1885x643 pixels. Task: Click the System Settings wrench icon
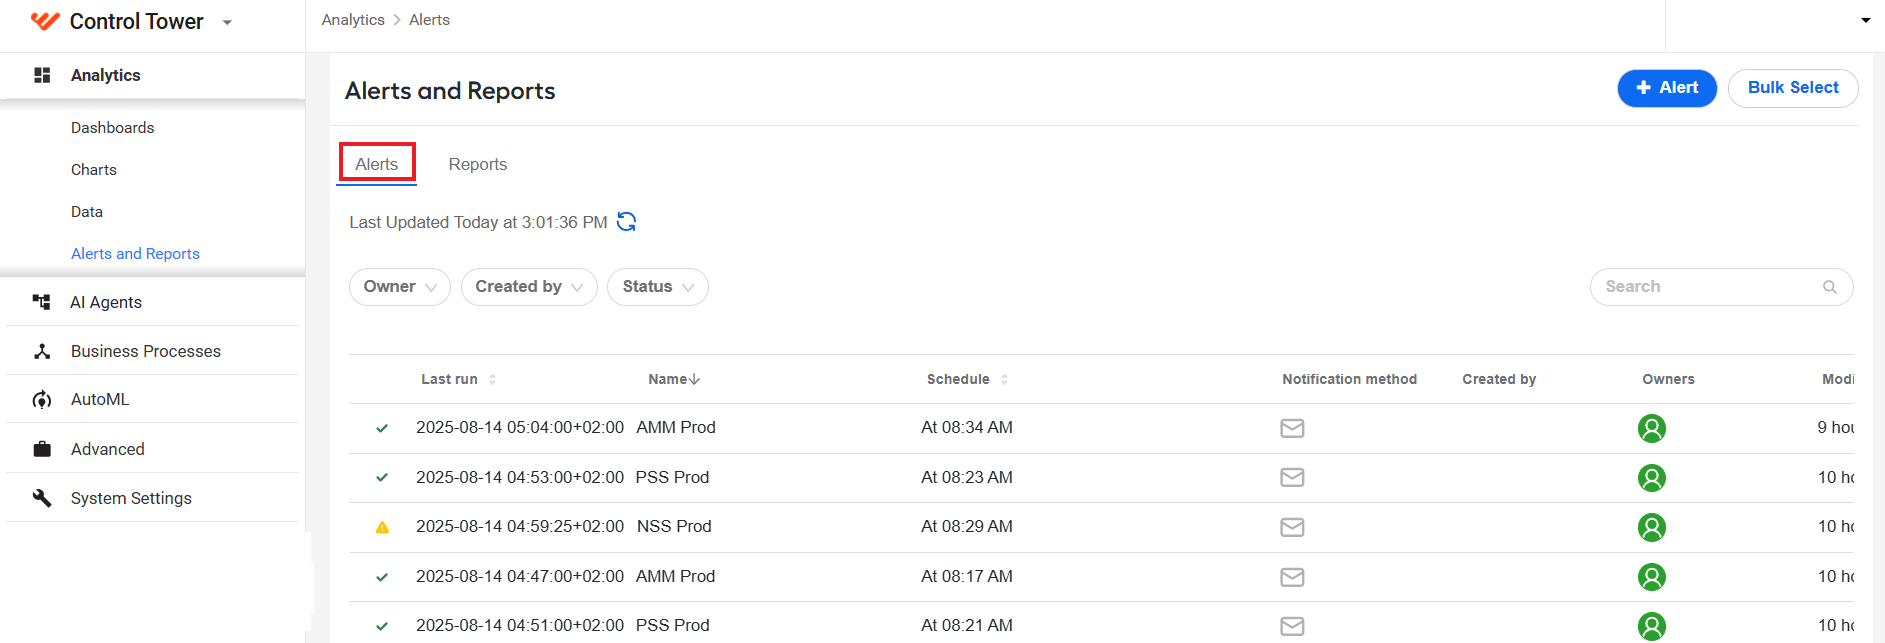point(42,498)
